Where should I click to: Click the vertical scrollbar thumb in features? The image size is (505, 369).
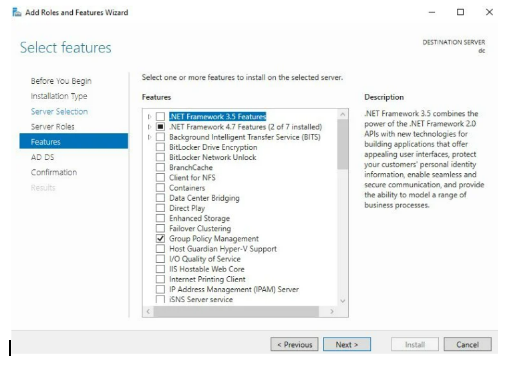pos(342,144)
